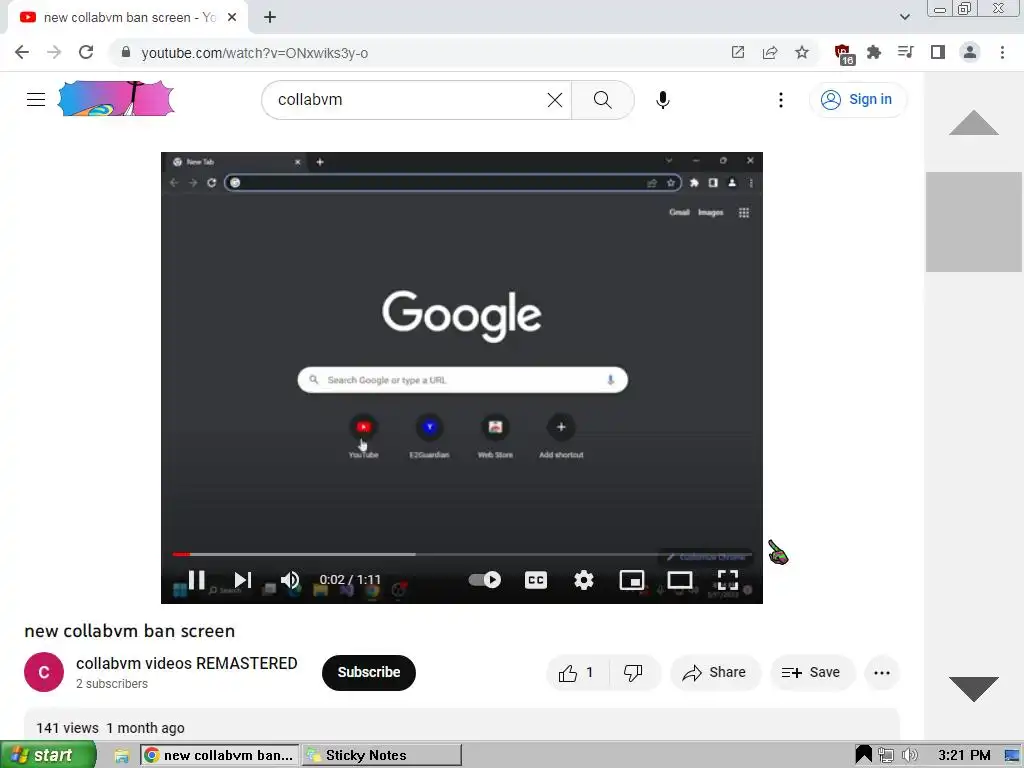This screenshot has width=1024, height=768.
Task: Click the gray scrollbar thumb
Action: pyautogui.click(x=974, y=222)
